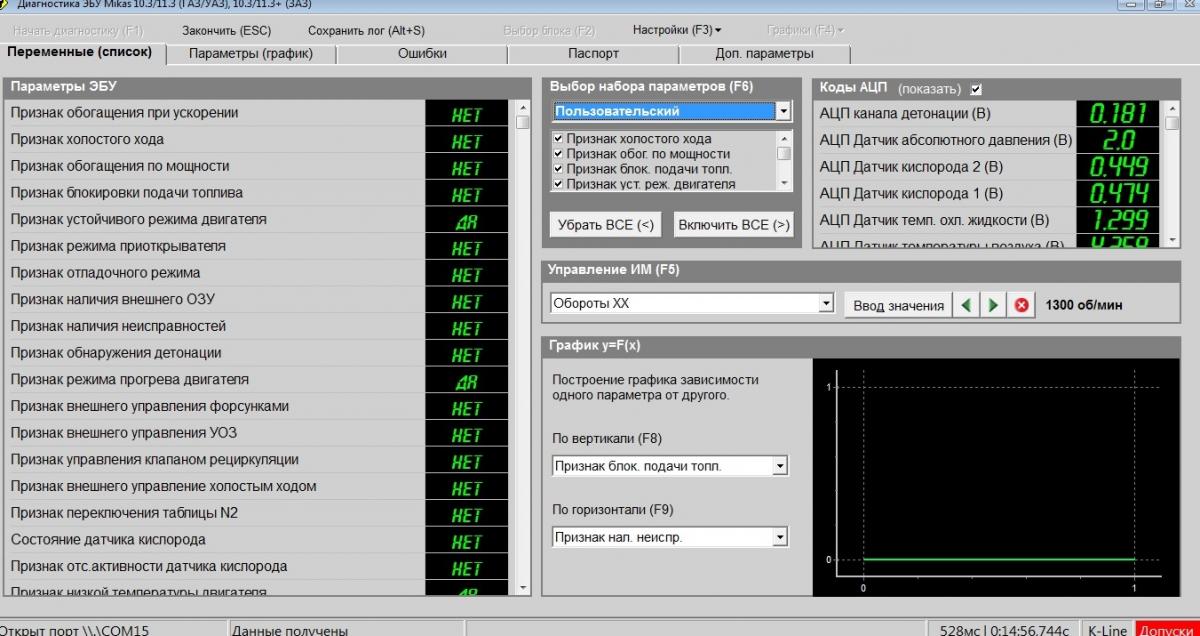Open the 'Пользовательский' parameter set dropdown
The width and height of the screenshot is (1200, 636).
pos(783,111)
